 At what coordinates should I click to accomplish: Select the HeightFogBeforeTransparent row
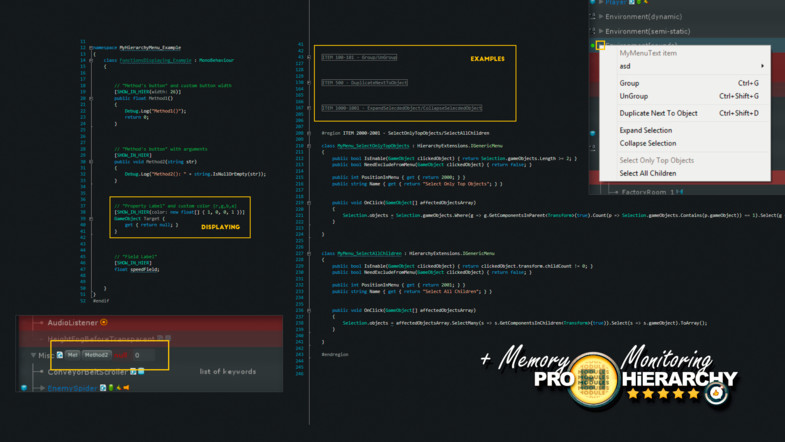tap(150, 339)
